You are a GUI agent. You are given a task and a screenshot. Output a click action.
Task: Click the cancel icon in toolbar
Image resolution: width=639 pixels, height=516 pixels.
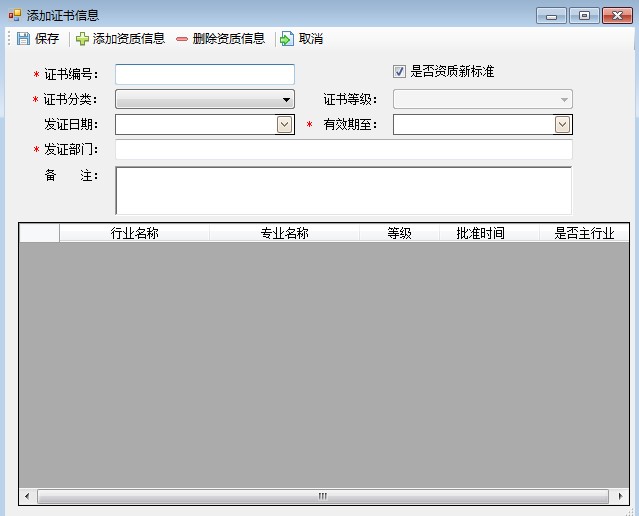point(287,39)
